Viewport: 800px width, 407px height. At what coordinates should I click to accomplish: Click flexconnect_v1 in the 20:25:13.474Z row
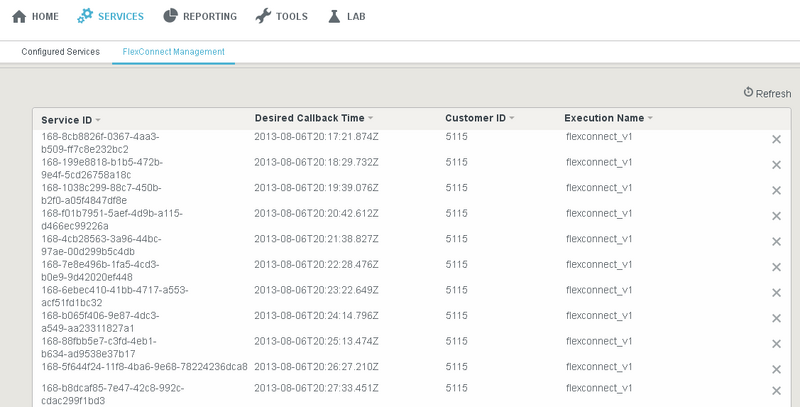tap(599, 341)
